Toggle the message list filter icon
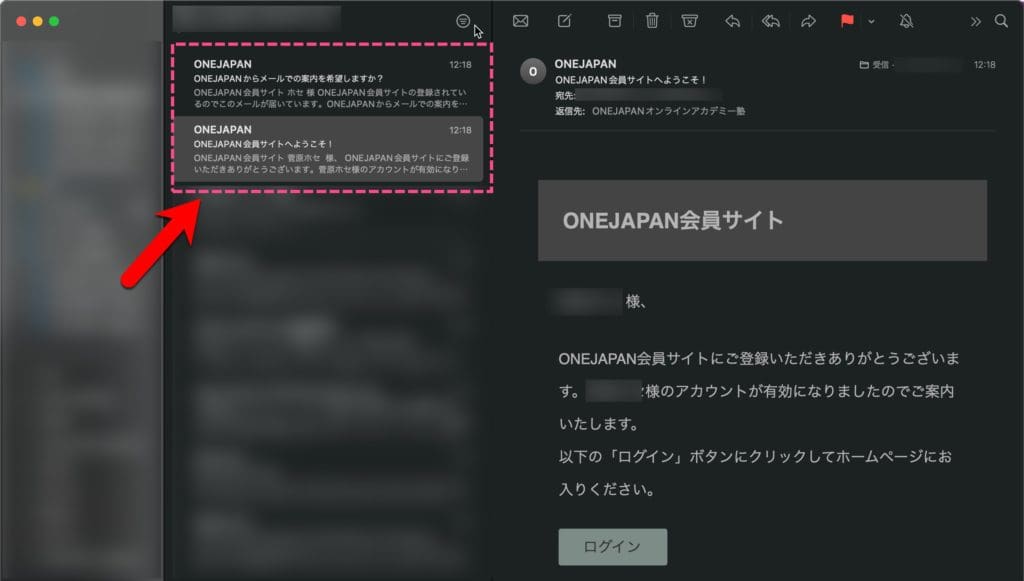 point(463,21)
